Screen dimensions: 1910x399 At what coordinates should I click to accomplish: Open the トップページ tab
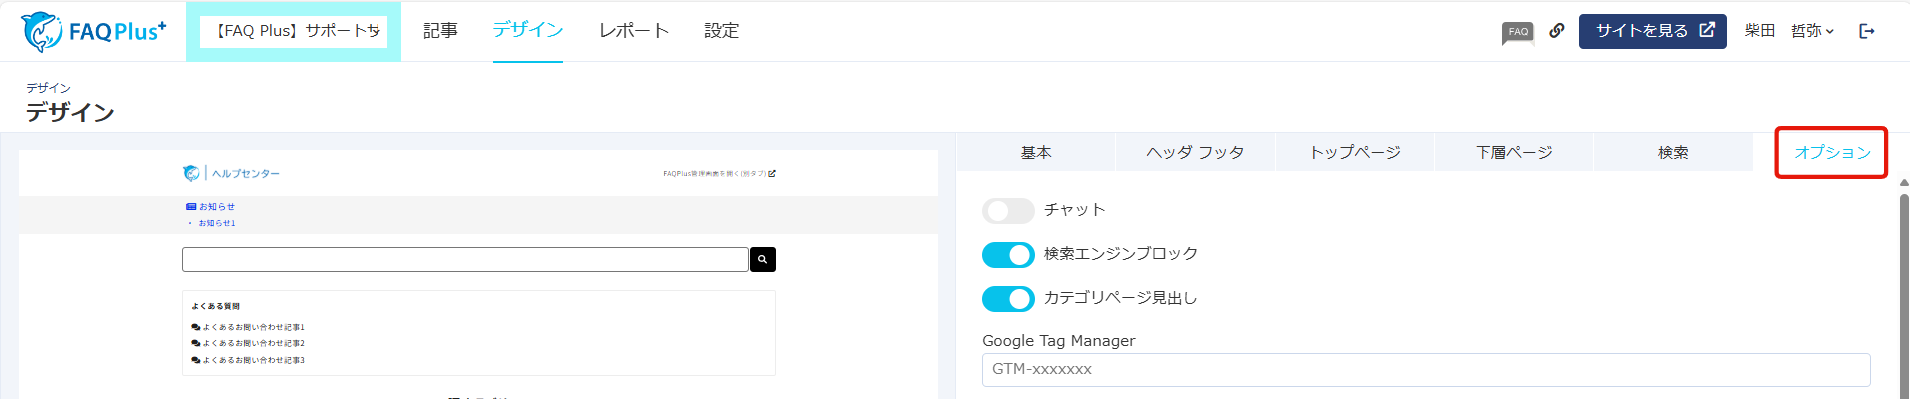1355,152
